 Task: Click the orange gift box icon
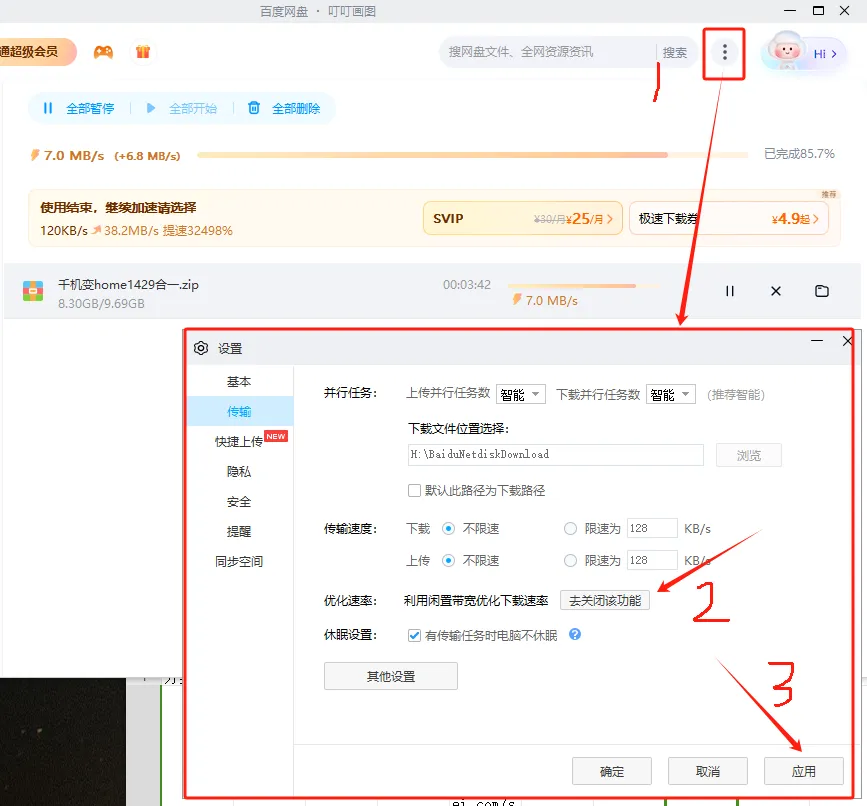143,52
